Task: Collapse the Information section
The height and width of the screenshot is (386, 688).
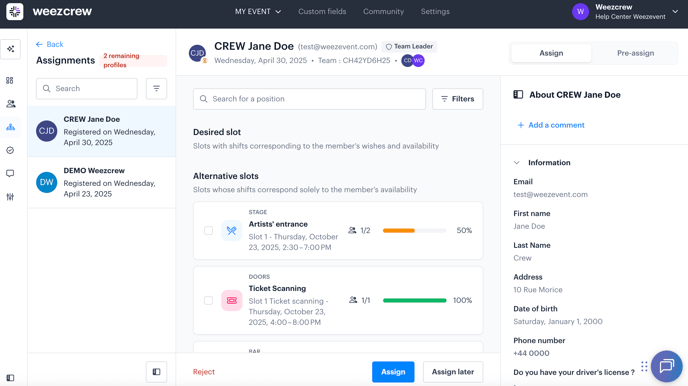Action: tap(516, 163)
